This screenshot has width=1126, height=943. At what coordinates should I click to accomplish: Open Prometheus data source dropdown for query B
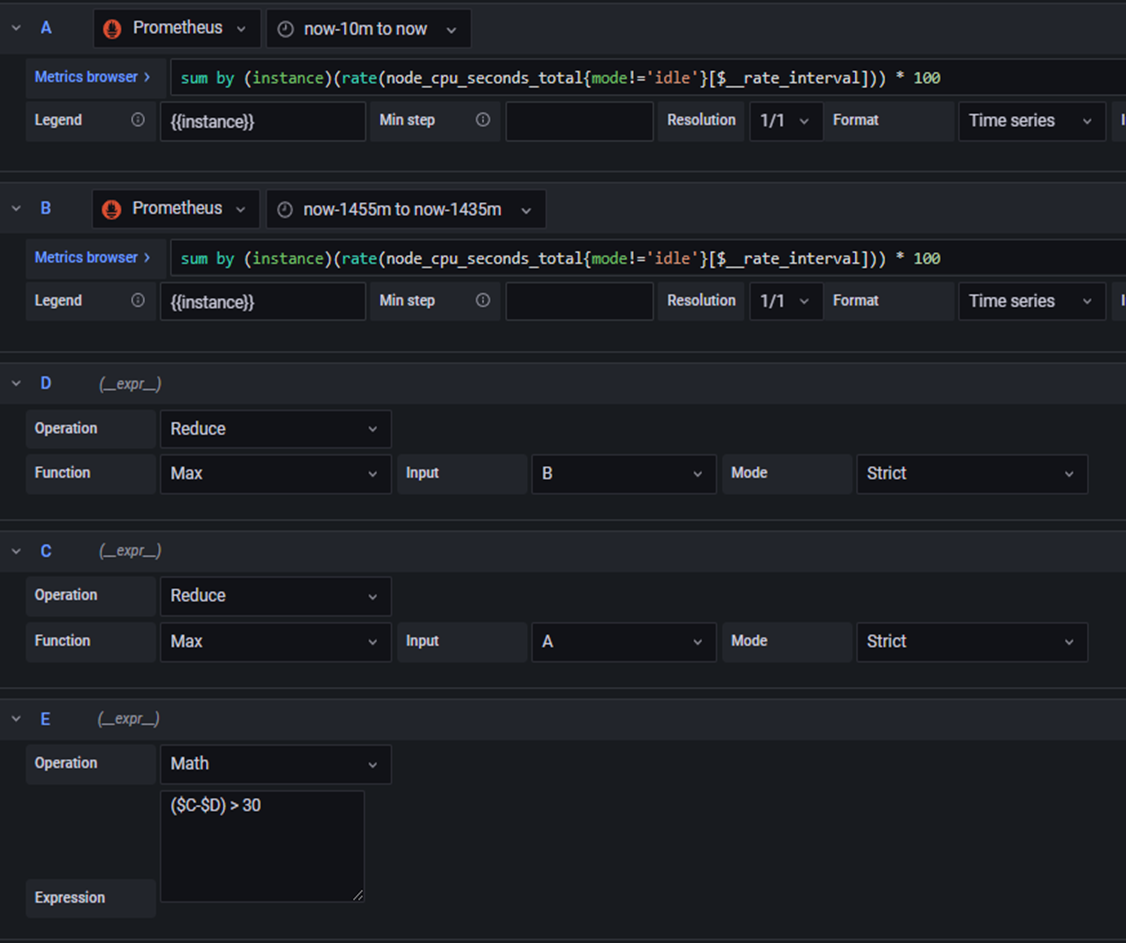click(176, 209)
